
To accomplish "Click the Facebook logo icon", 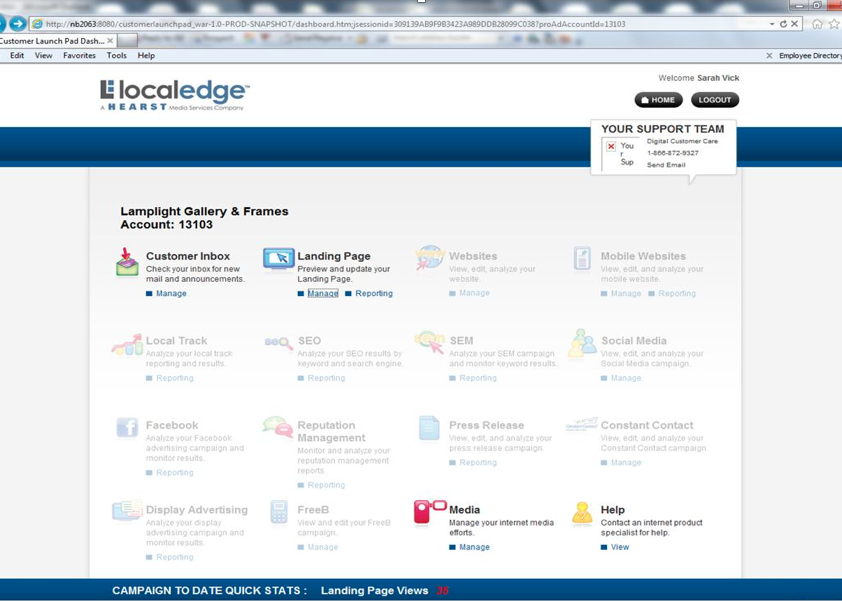I will pyautogui.click(x=127, y=428).
